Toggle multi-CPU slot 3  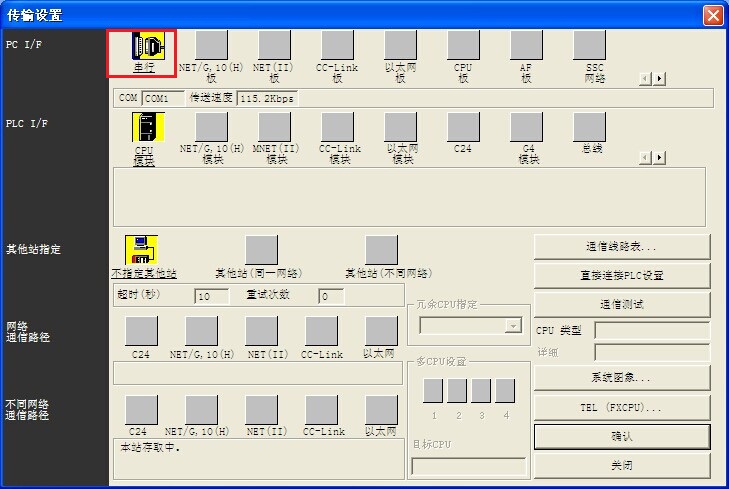click(481, 390)
